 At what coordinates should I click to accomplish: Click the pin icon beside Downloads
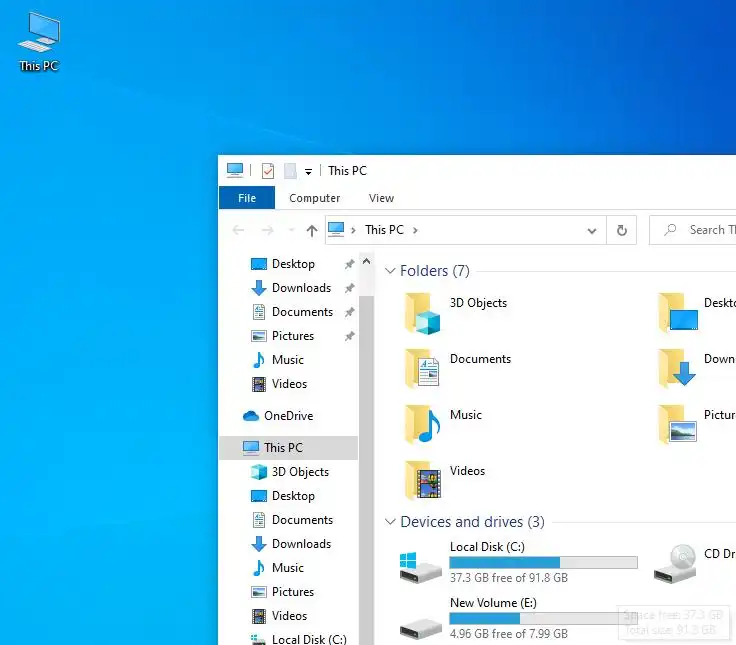pos(349,288)
